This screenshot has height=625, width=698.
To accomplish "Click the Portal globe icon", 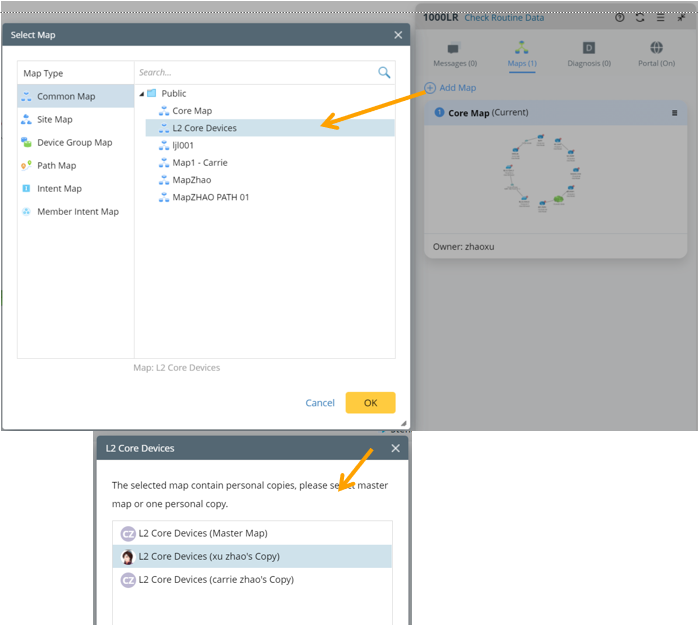I will [x=656, y=48].
